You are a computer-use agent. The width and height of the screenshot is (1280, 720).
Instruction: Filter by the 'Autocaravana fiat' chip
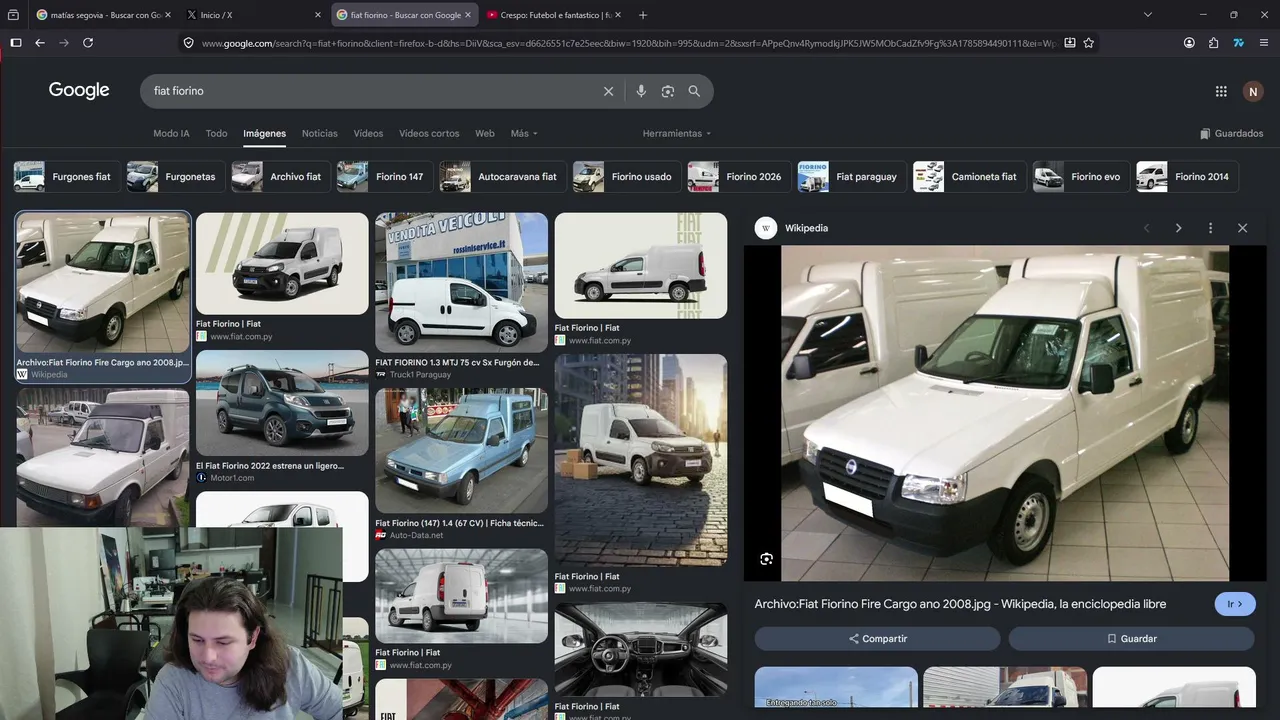(503, 177)
